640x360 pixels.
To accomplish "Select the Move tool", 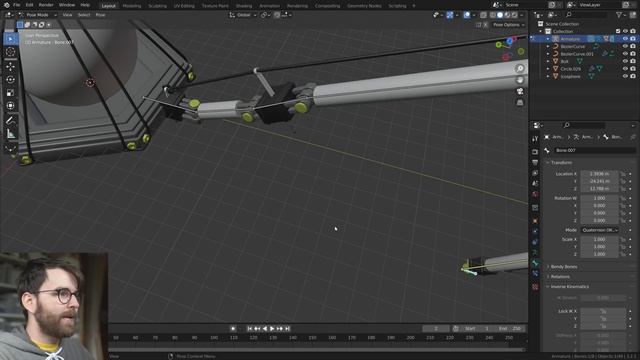I will coord(11,66).
